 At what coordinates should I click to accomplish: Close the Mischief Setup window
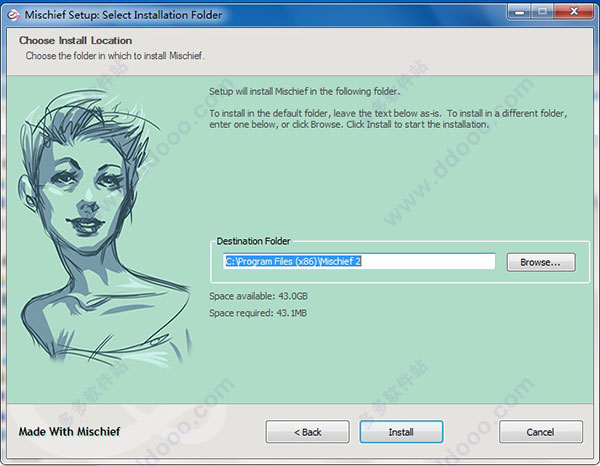pyautogui.click(x=574, y=11)
